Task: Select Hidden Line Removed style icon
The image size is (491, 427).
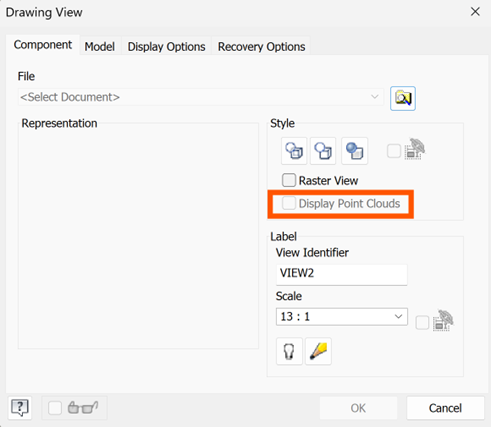Action: tap(323, 151)
